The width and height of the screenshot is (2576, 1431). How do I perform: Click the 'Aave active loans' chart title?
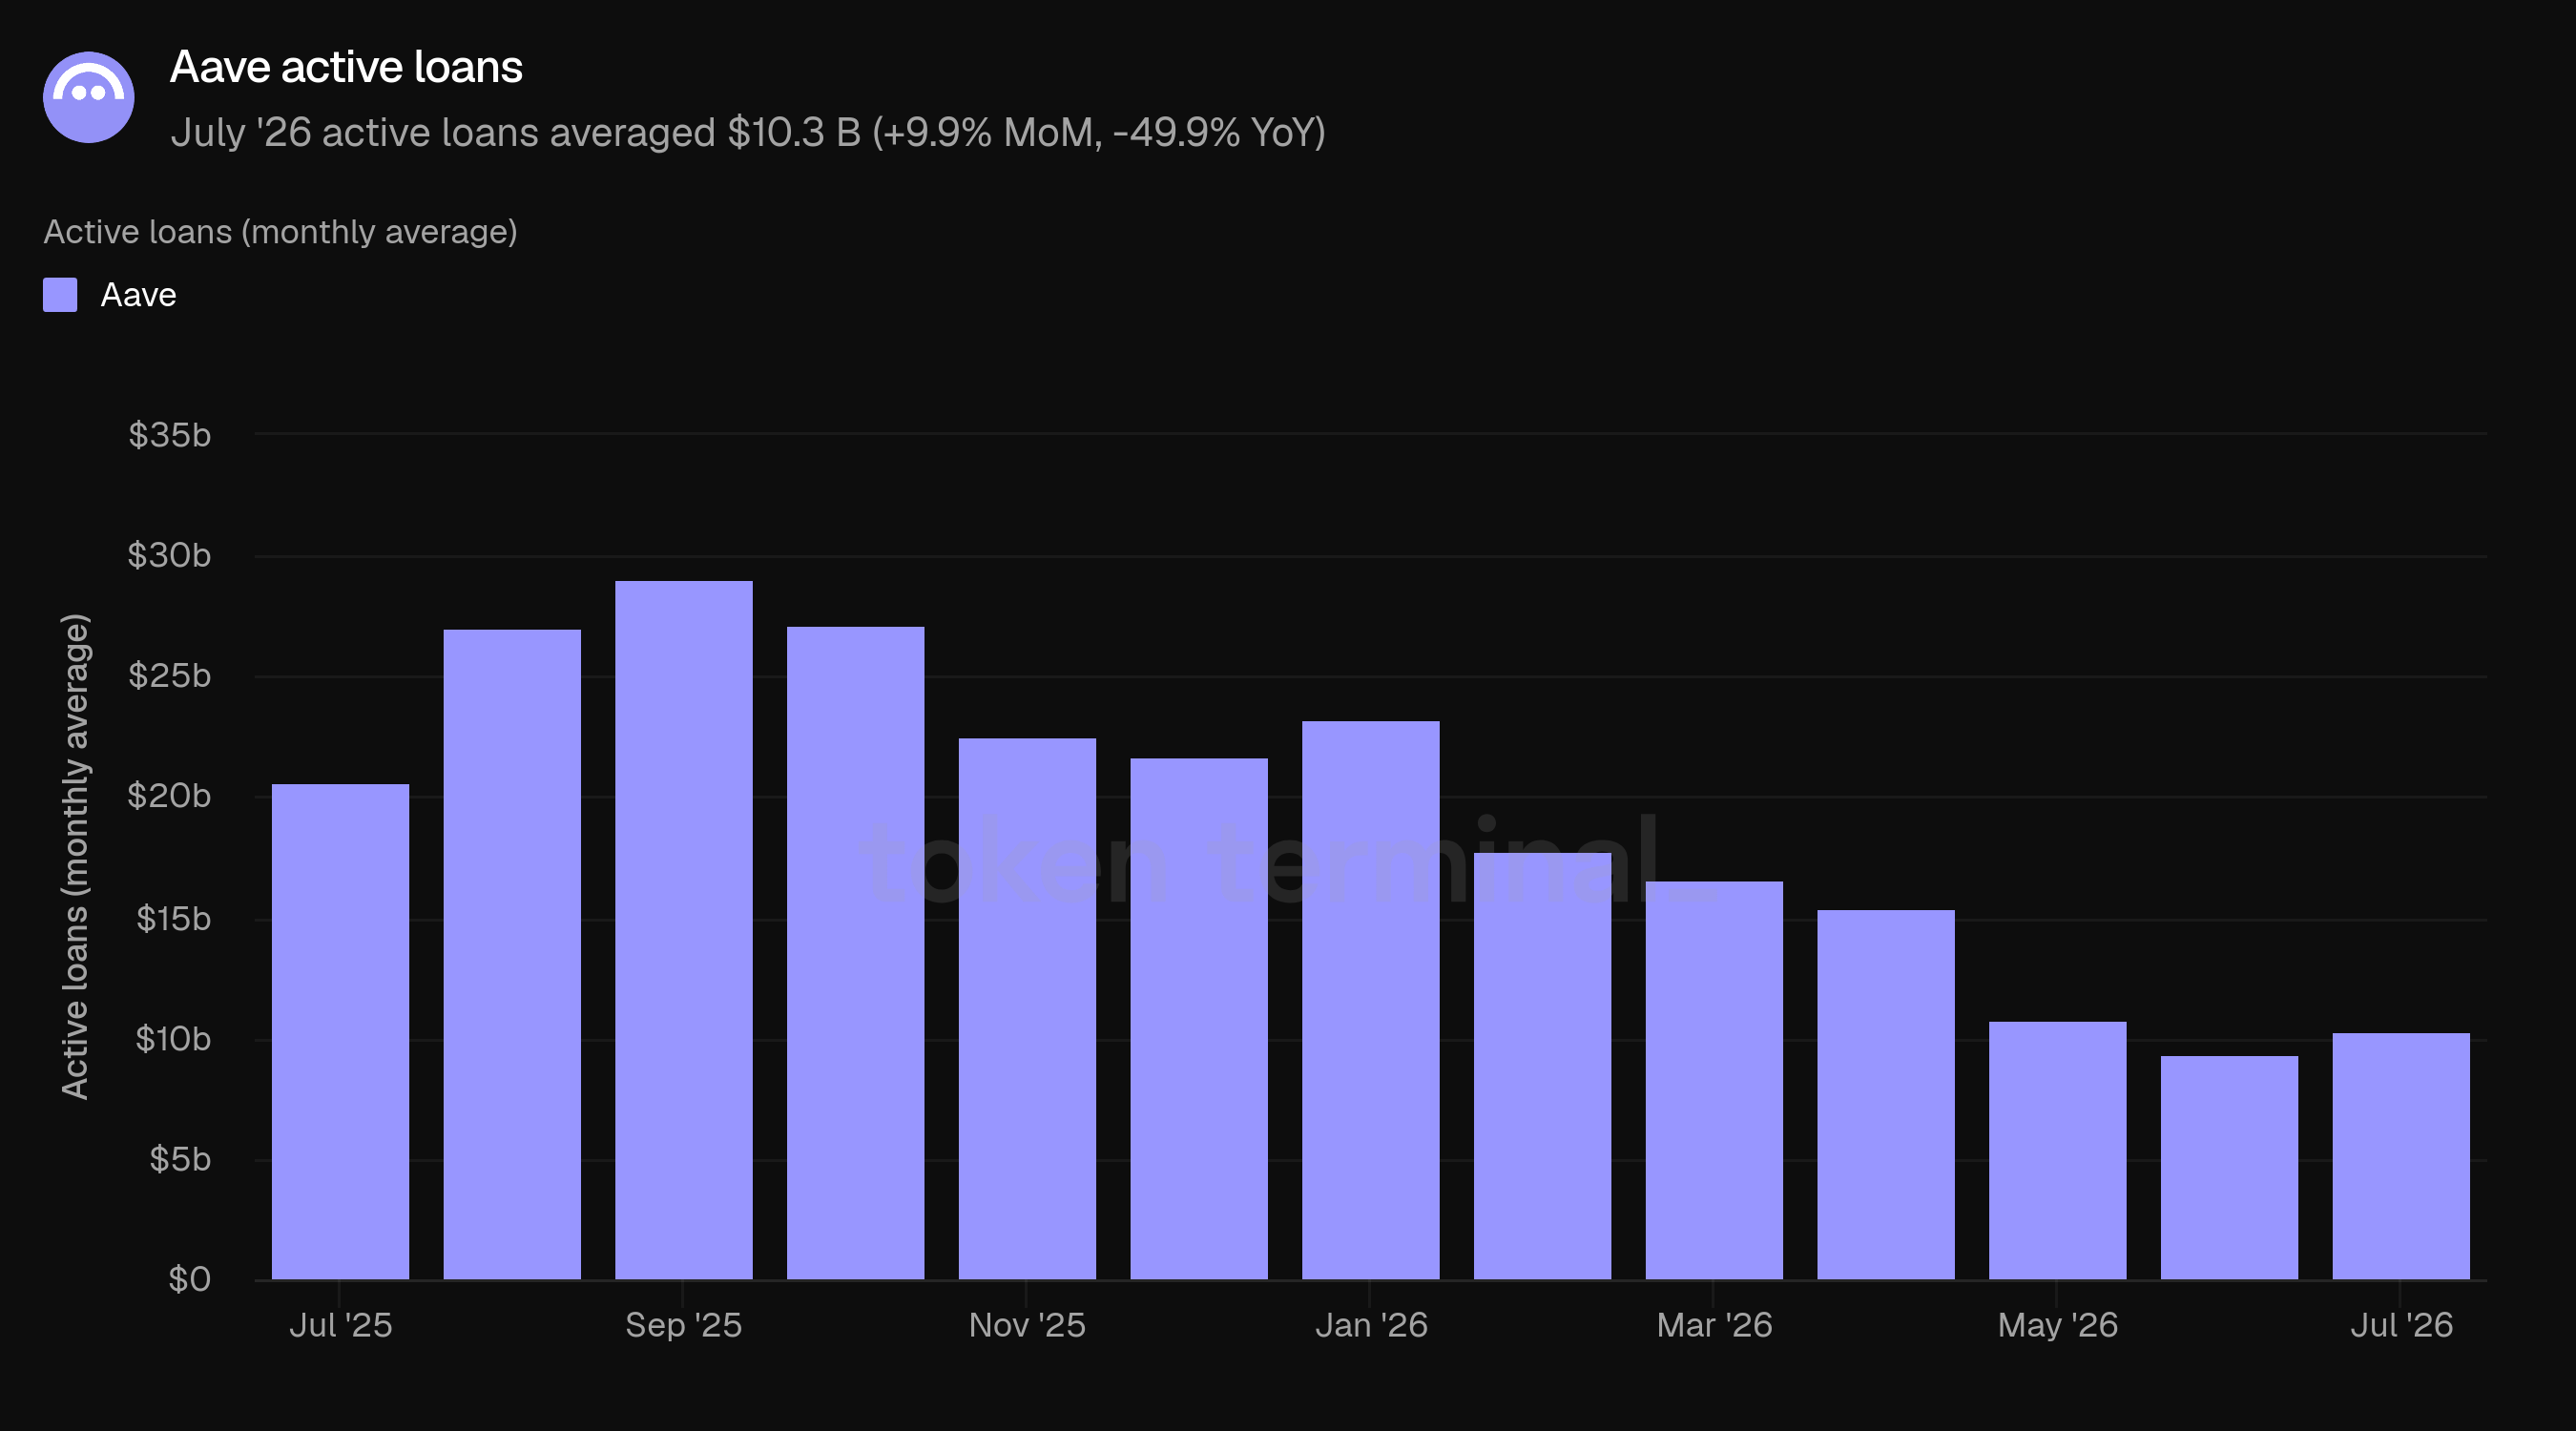pos(346,67)
